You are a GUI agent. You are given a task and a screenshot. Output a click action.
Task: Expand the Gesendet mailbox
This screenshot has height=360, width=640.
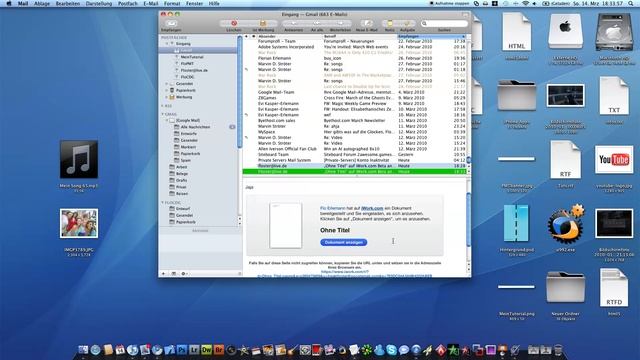[167, 84]
